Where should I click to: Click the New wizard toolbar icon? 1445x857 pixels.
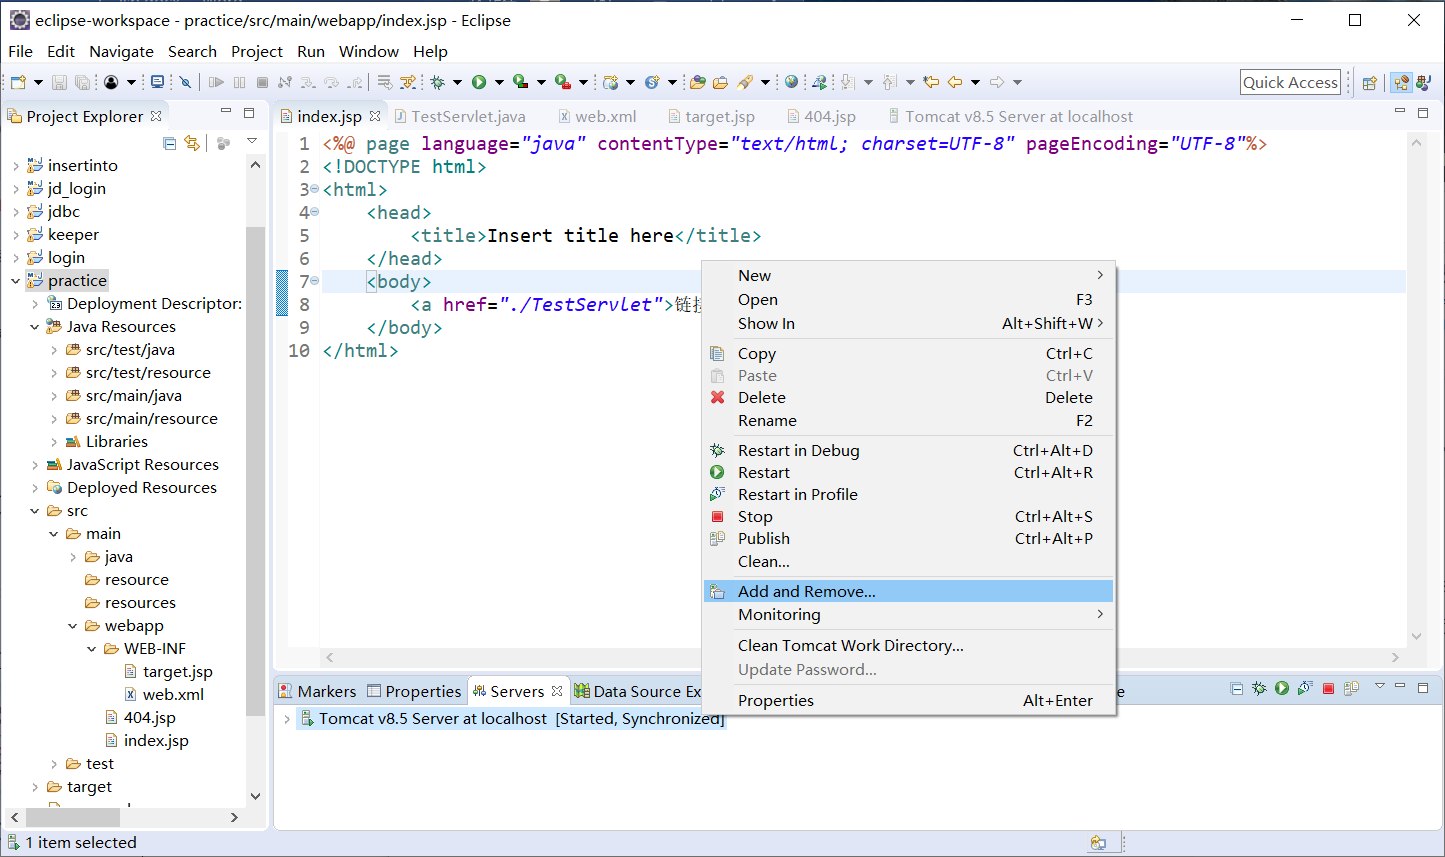[18, 82]
